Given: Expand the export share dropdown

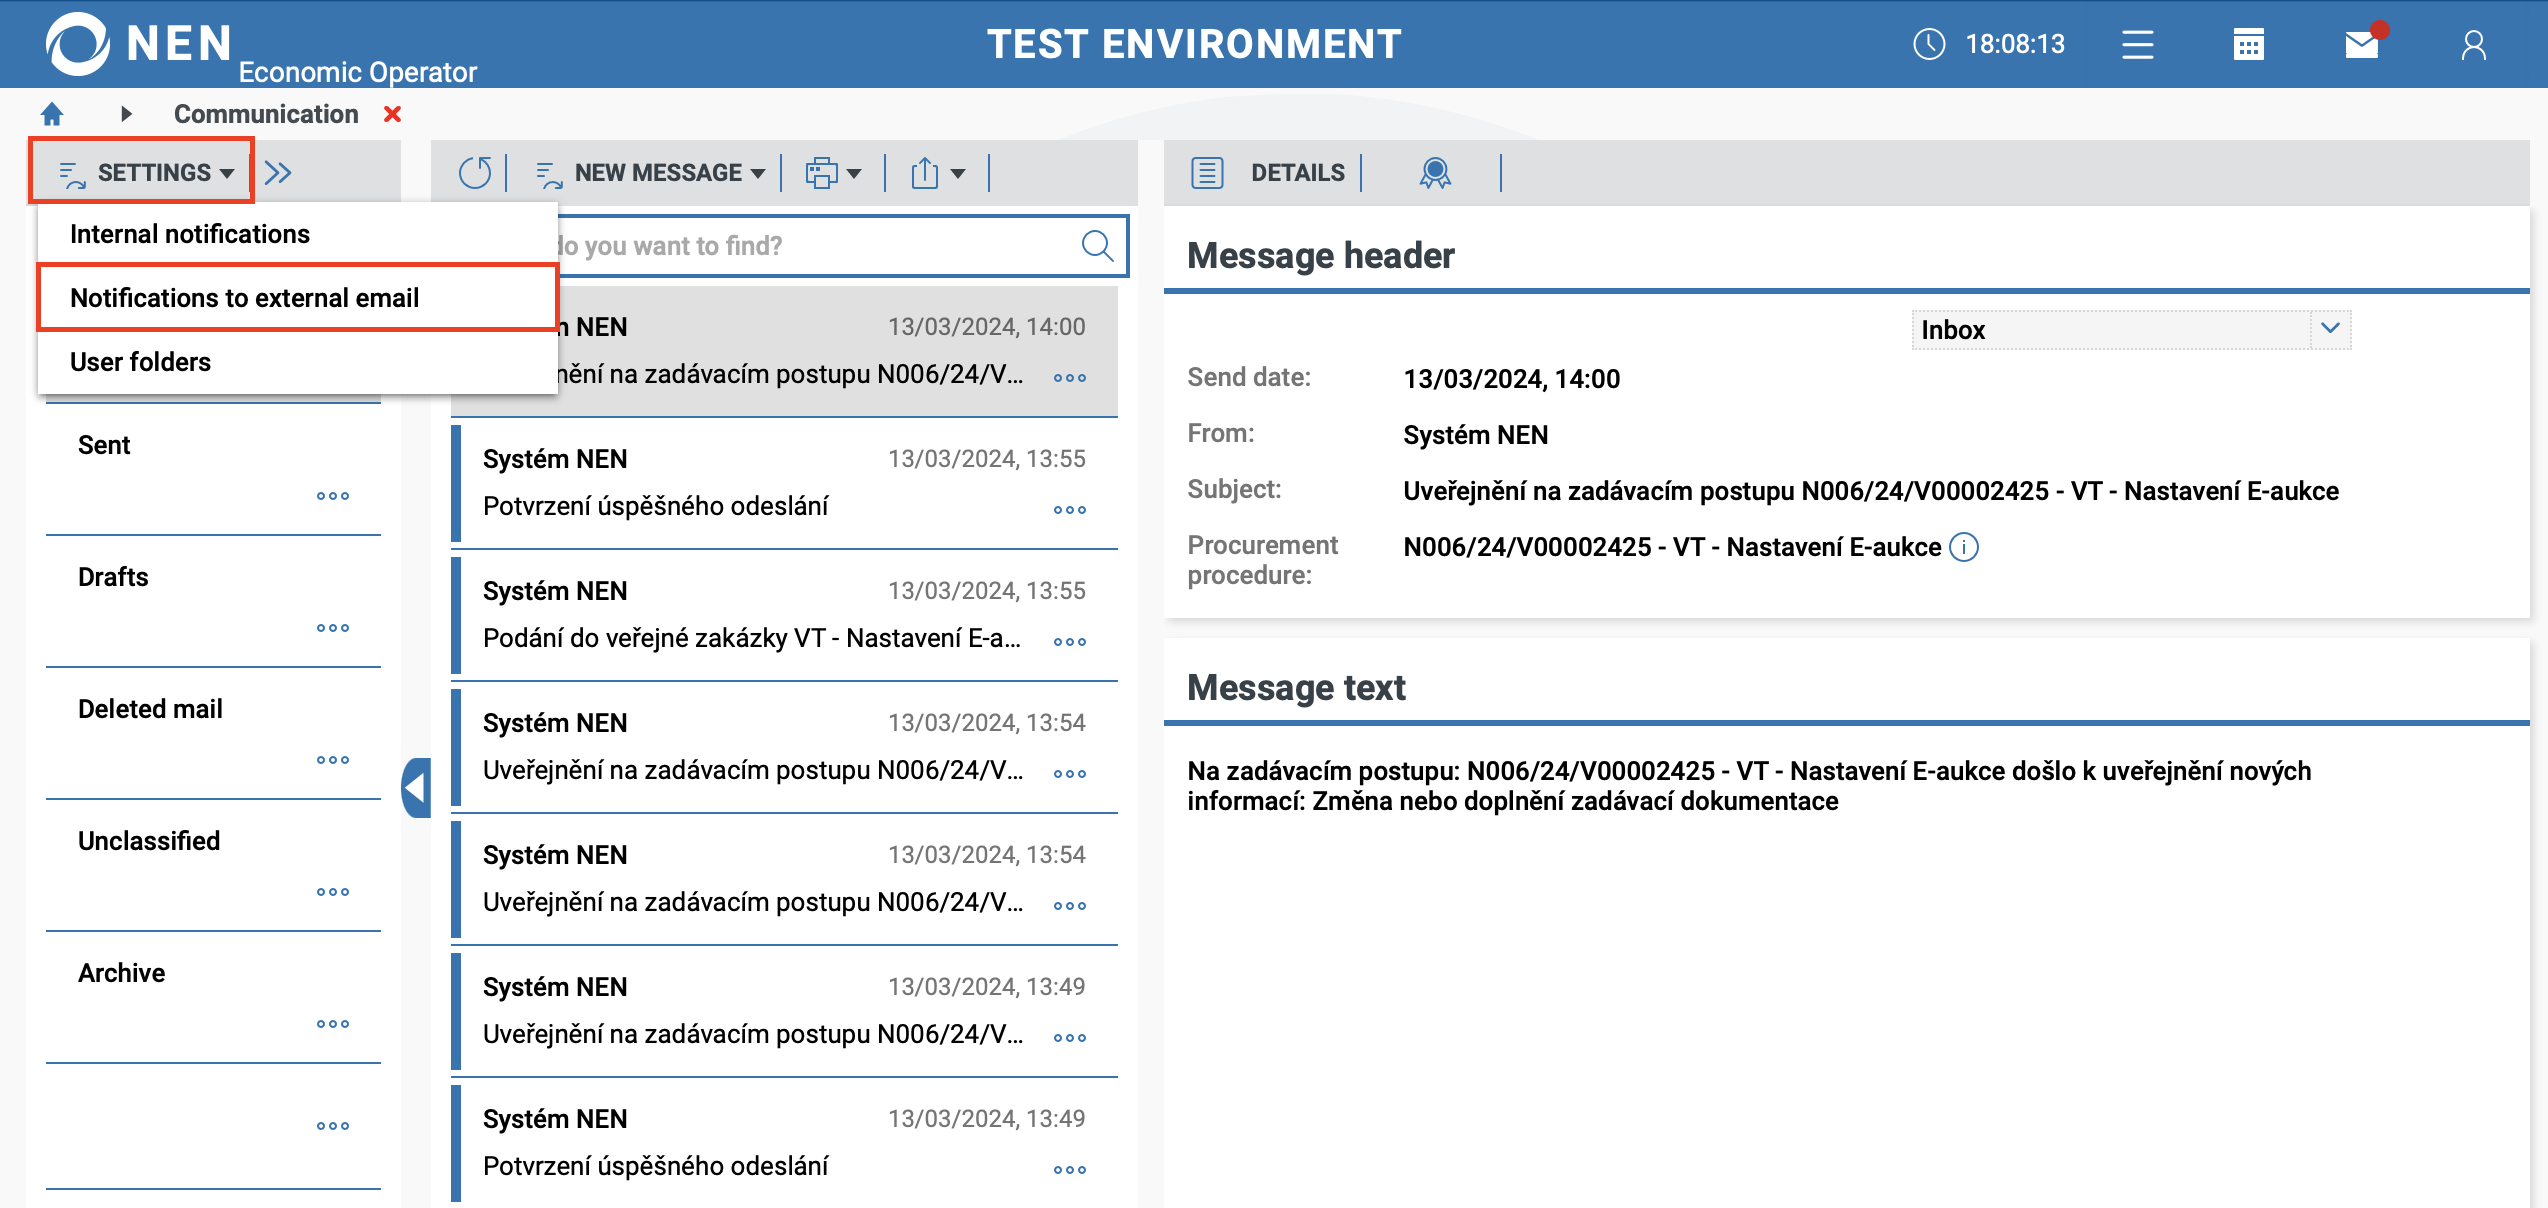Looking at the screenshot, I should click(x=957, y=174).
